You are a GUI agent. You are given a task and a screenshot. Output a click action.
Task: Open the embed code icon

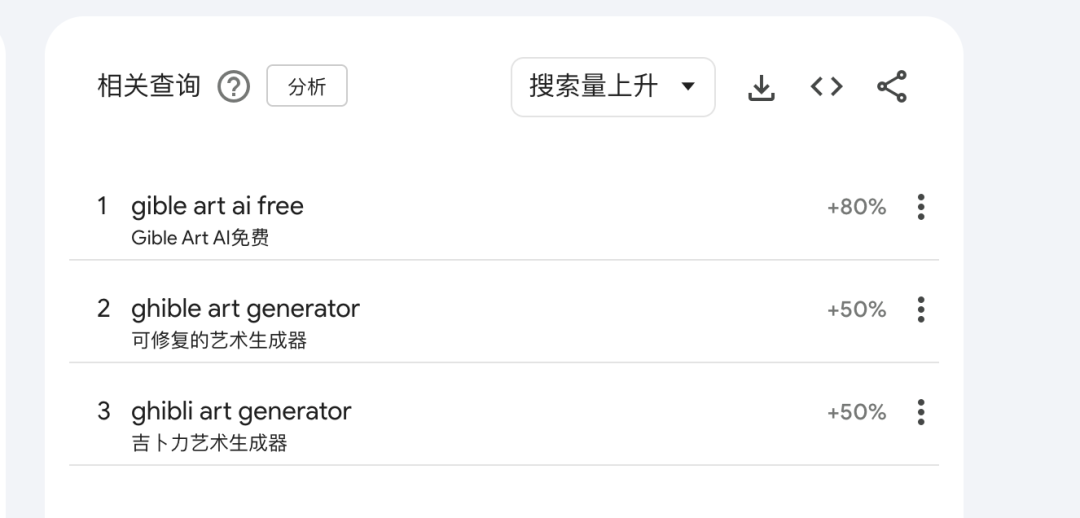826,87
